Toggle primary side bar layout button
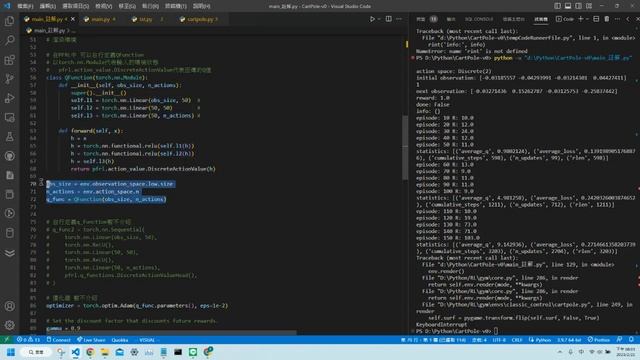The height and width of the screenshot is (360, 640). 558,6
